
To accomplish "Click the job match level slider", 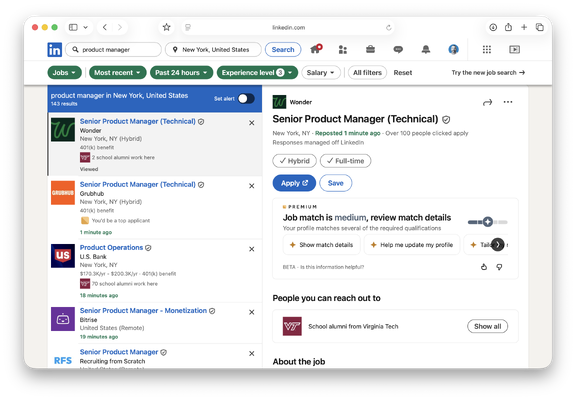I will coord(487,222).
